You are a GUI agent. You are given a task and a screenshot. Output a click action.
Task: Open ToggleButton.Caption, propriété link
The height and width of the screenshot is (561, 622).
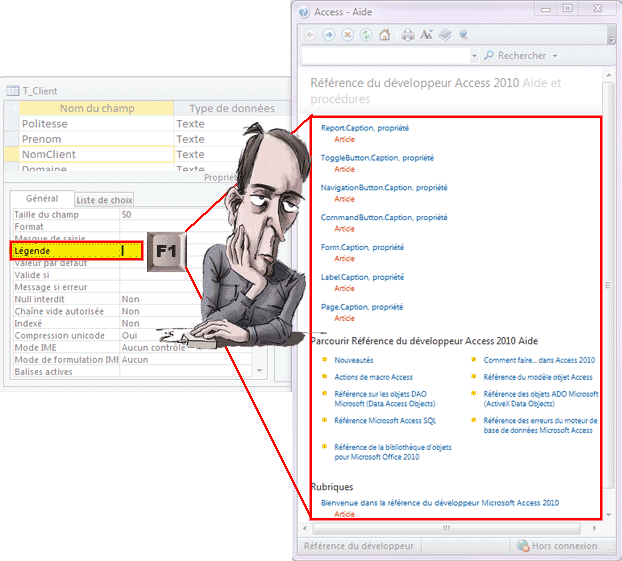[377, 158]
